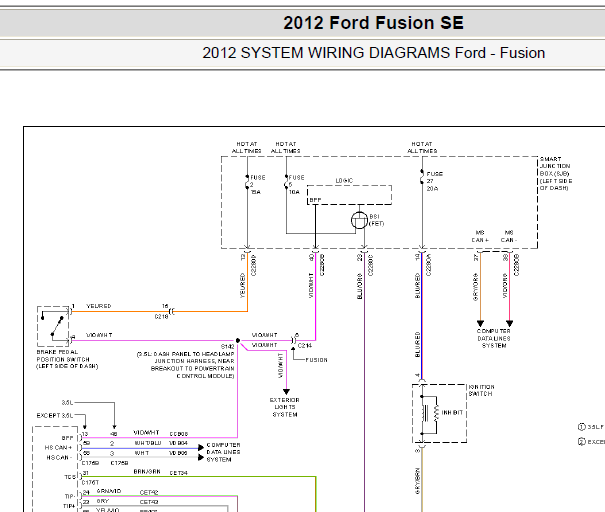Click the vertical BLU/ORG wire label

point(360,286)
